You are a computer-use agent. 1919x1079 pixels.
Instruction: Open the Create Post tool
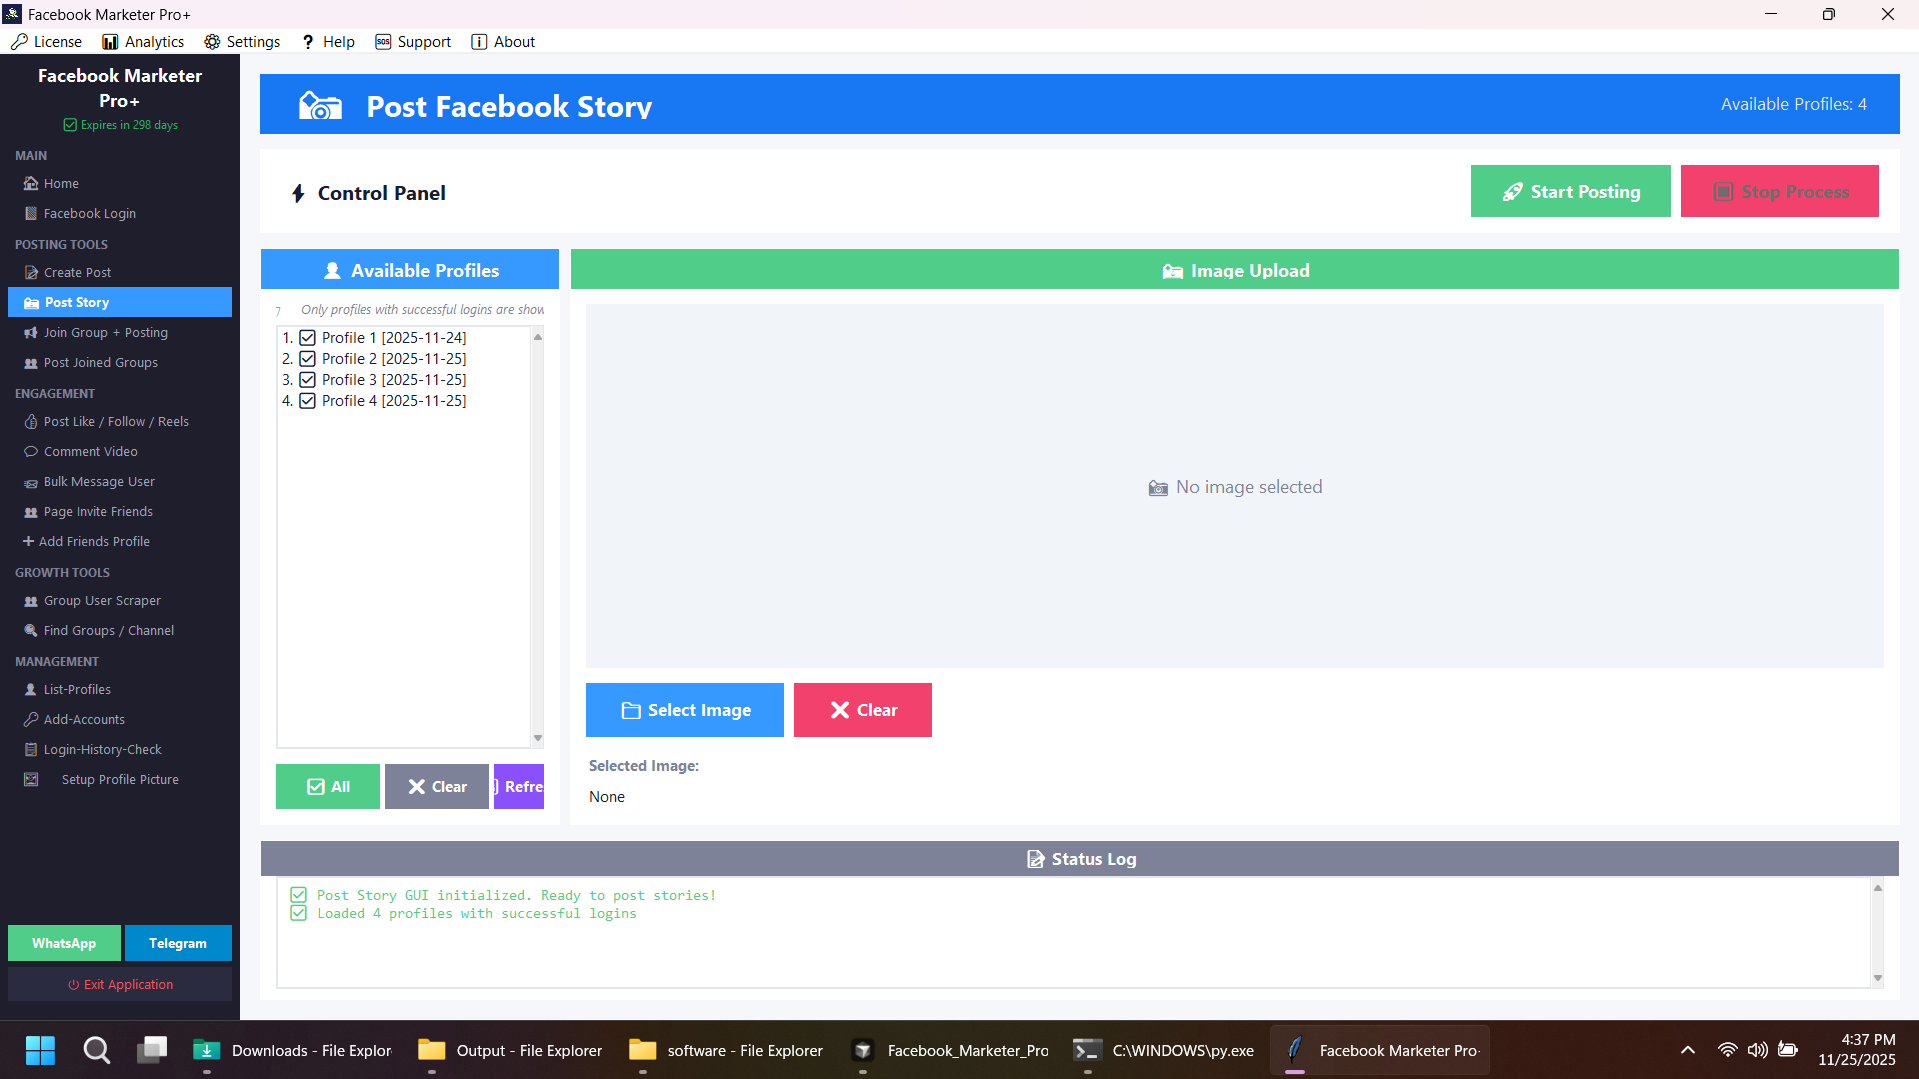77,272
